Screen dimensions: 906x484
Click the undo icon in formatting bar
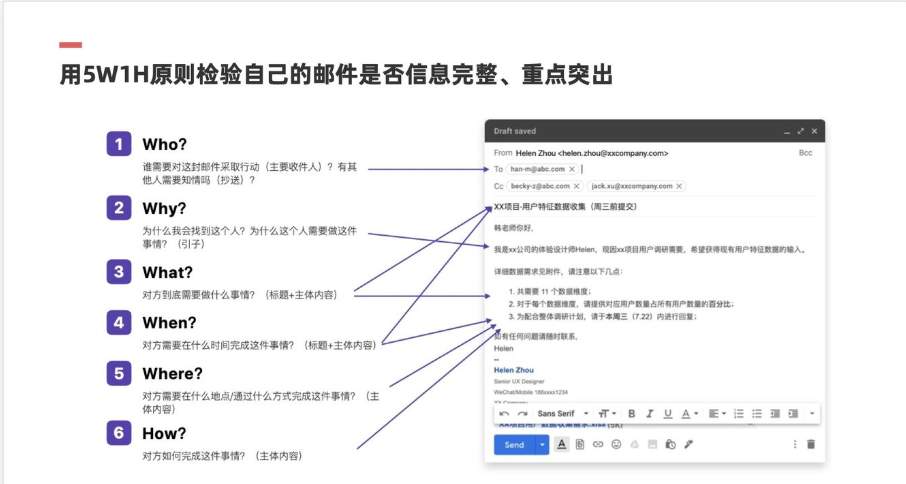[x=505, y=413]
